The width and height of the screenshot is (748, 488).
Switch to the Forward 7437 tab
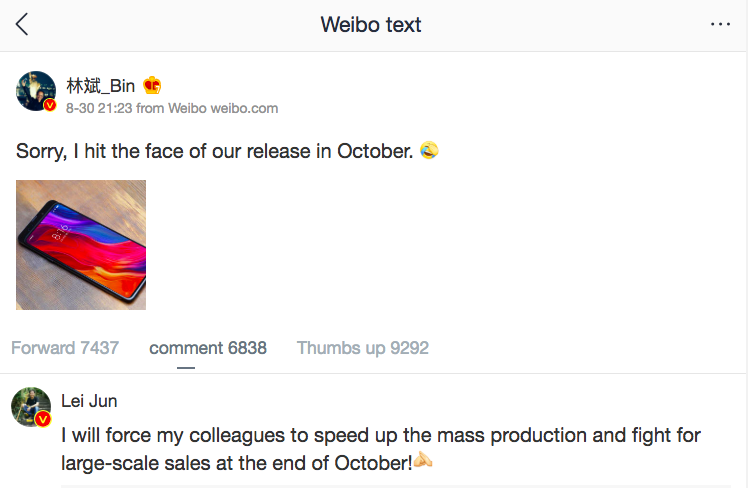pyautogui.click(x=65, y=348)
